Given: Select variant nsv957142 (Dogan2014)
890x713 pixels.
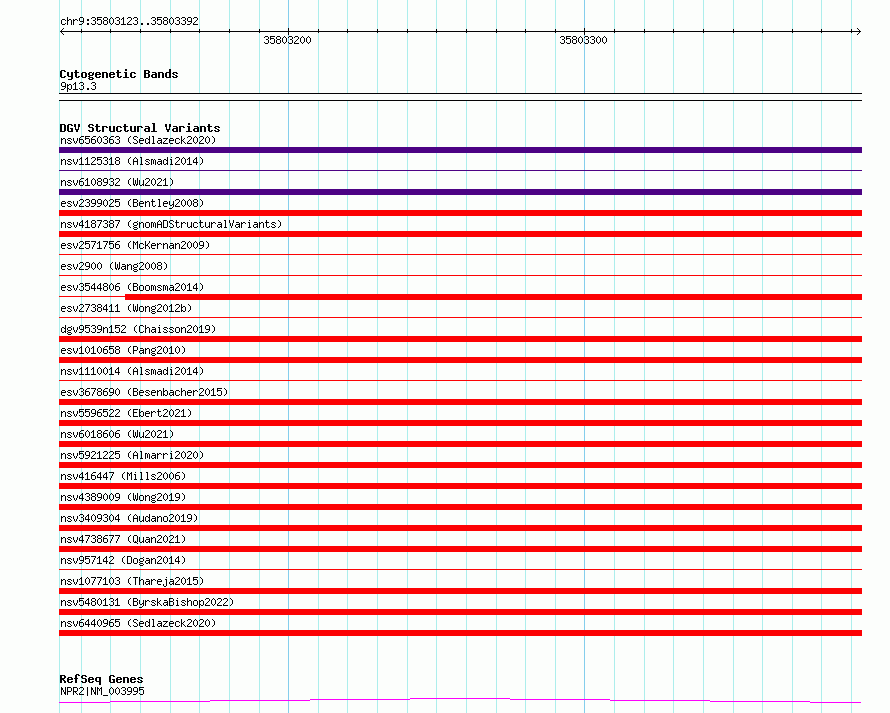Looking at the screenshot, I should [123, 560].
